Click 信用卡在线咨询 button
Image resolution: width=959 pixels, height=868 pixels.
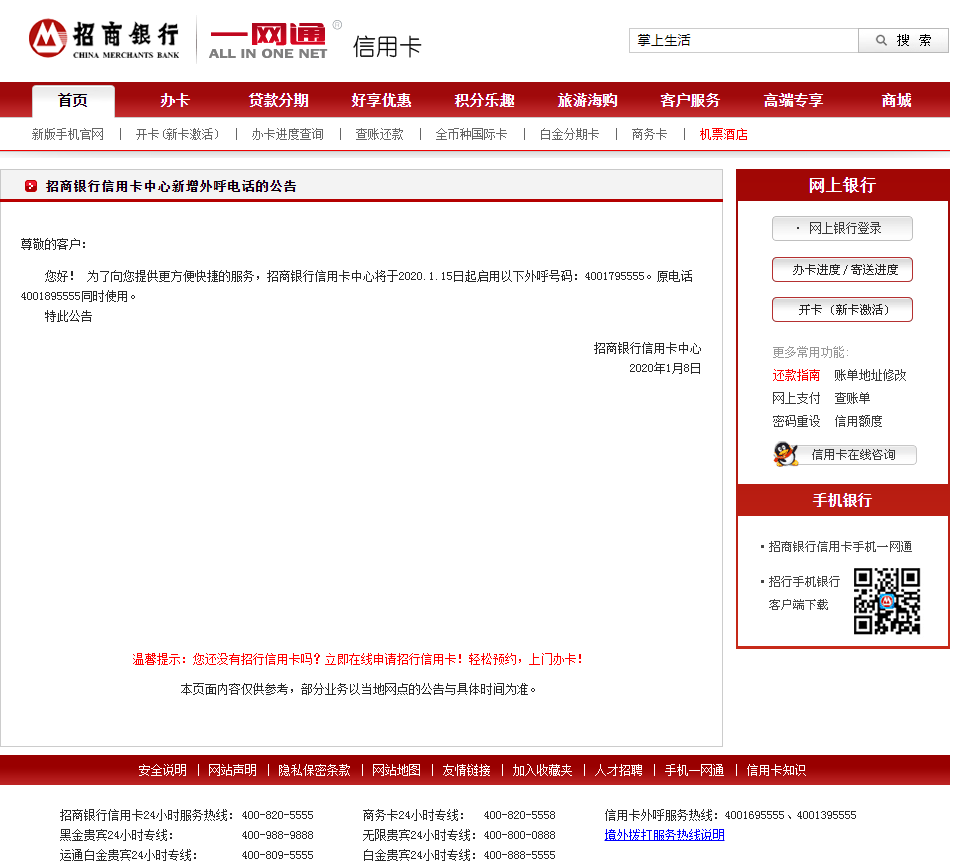tap(853, 455)
